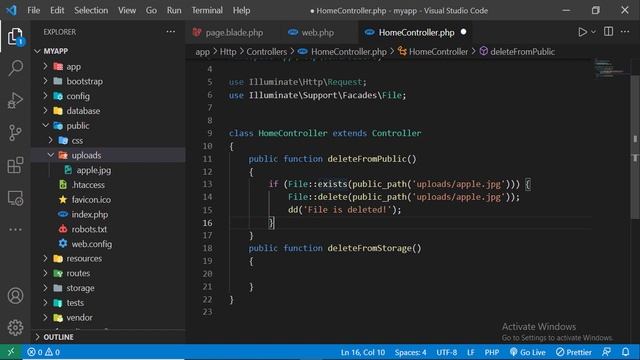The width and height of the screenshot is (640, 360).
Task: Split the editor to the right
Action: pyautogui.click(x=608, y=31)
